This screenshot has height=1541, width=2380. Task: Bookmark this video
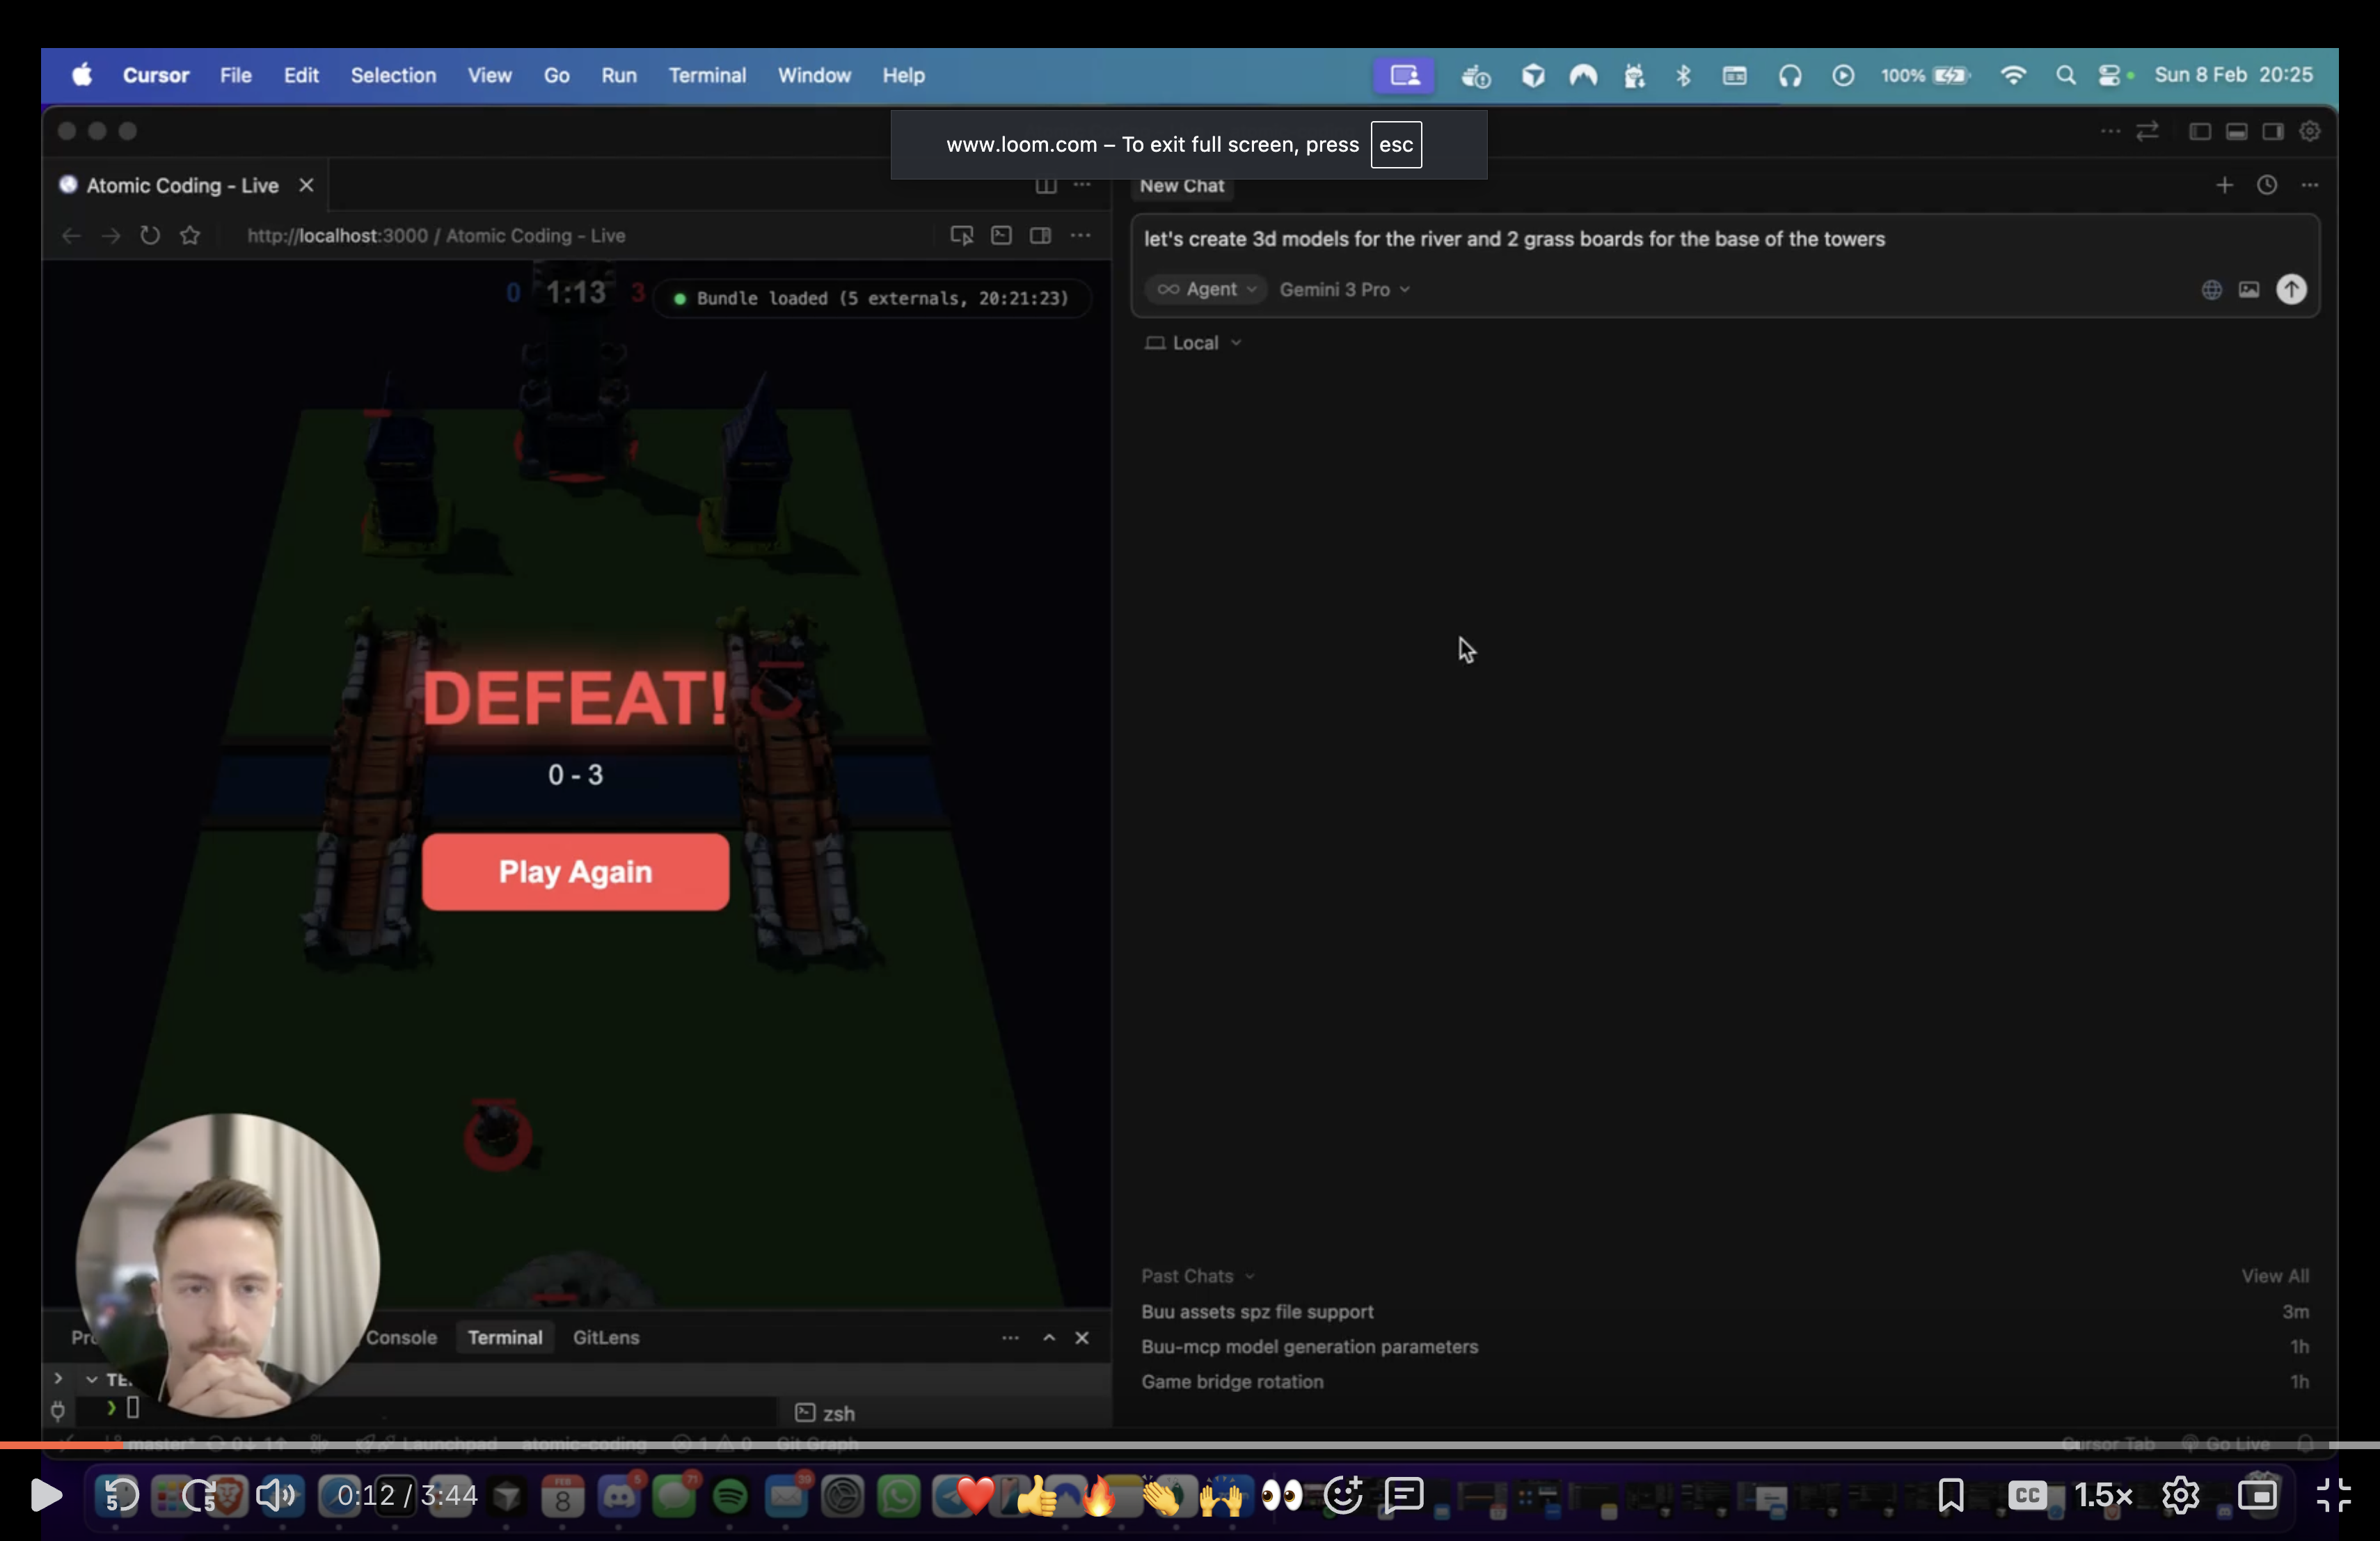(1950, 1495)
